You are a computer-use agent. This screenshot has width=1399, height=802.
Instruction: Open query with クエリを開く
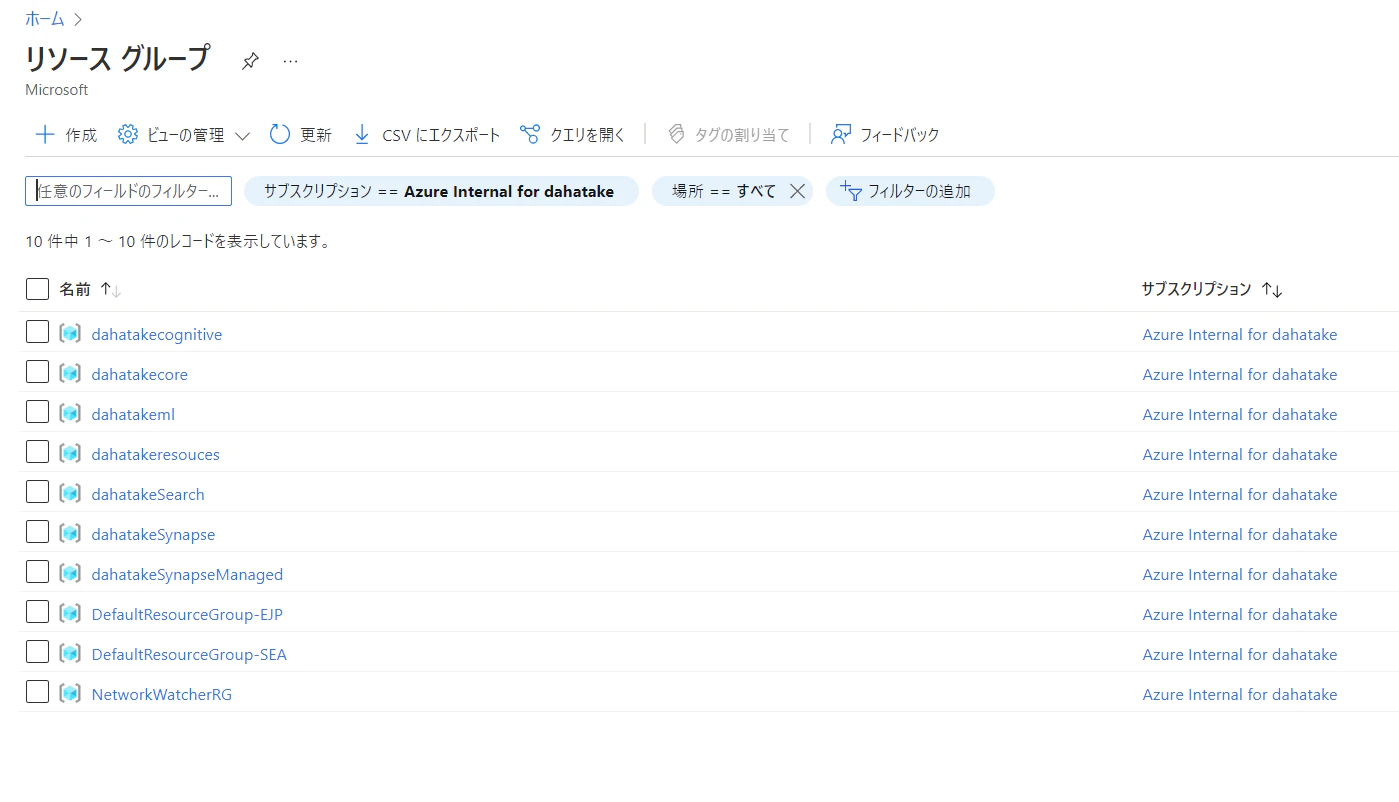(x=573, y=135)
